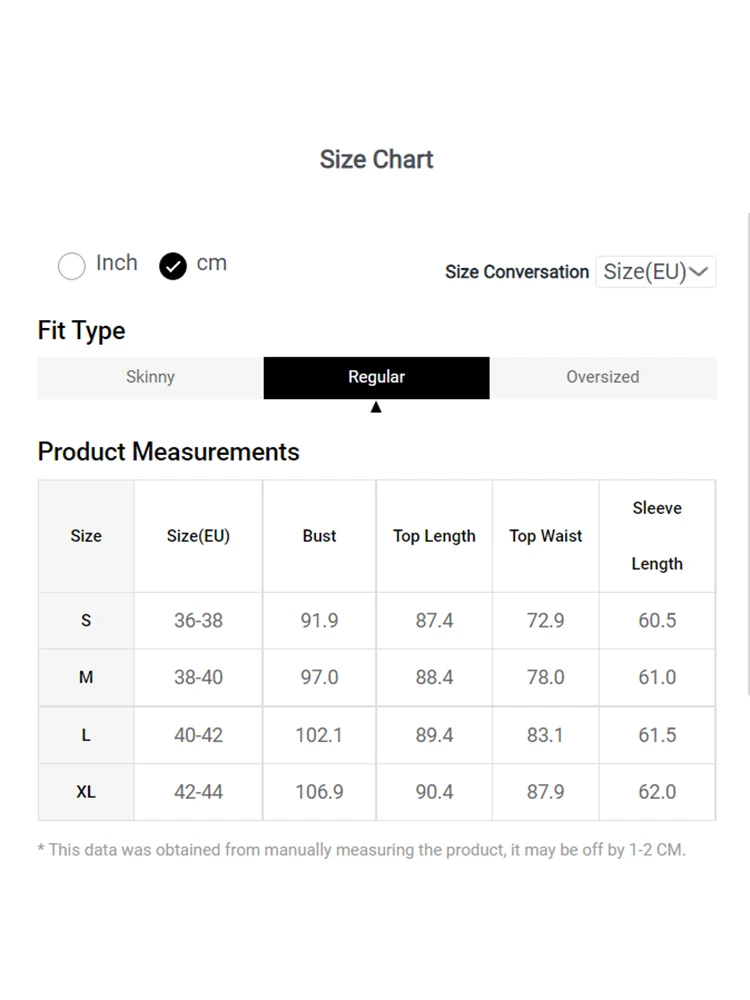Click the Top Waist column header

tap(545, 536)
